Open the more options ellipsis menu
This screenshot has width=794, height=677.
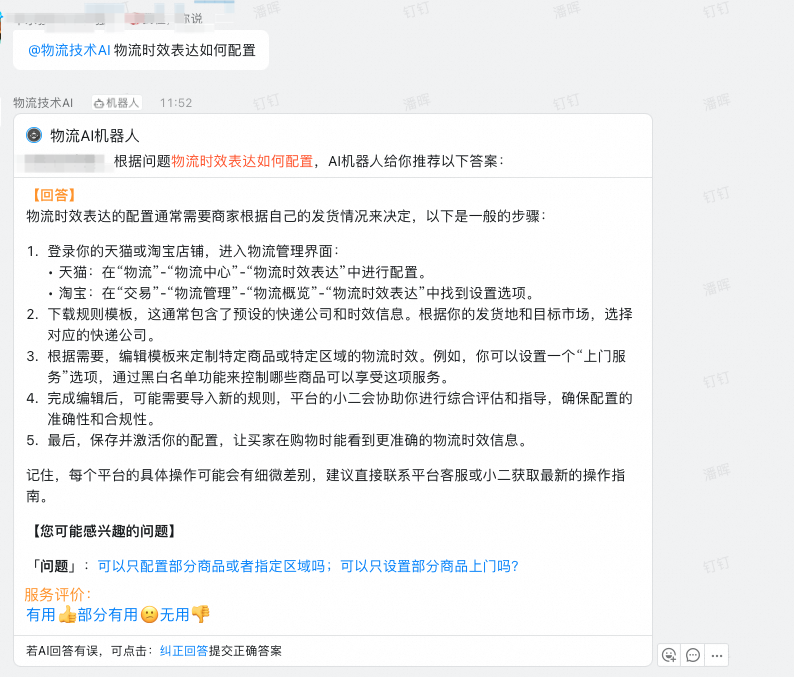716,655
